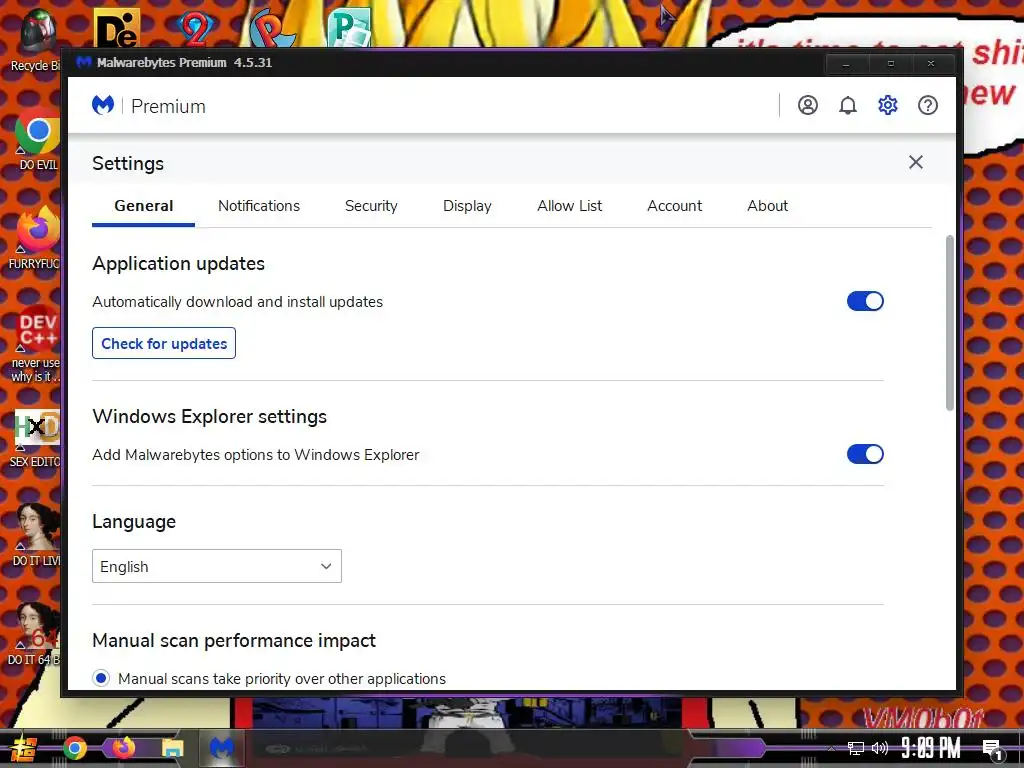Switch to the Security tab
1024x768 pixels.
(371, 206)
